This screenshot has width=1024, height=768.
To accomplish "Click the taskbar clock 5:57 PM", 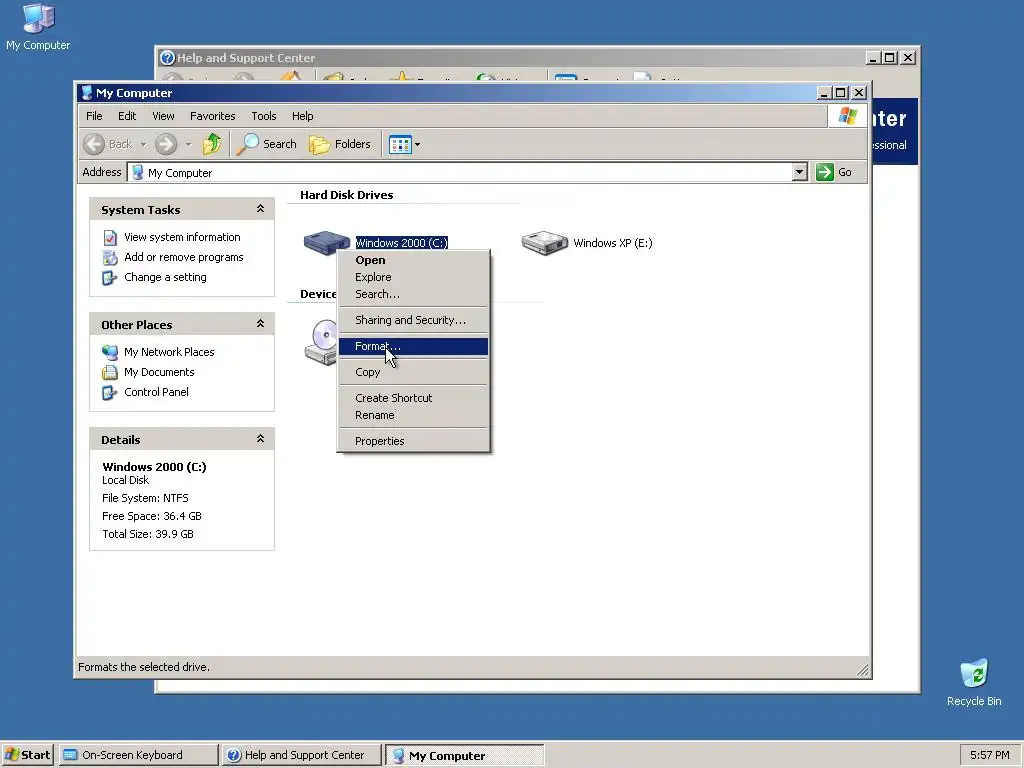I will (989, 755).
